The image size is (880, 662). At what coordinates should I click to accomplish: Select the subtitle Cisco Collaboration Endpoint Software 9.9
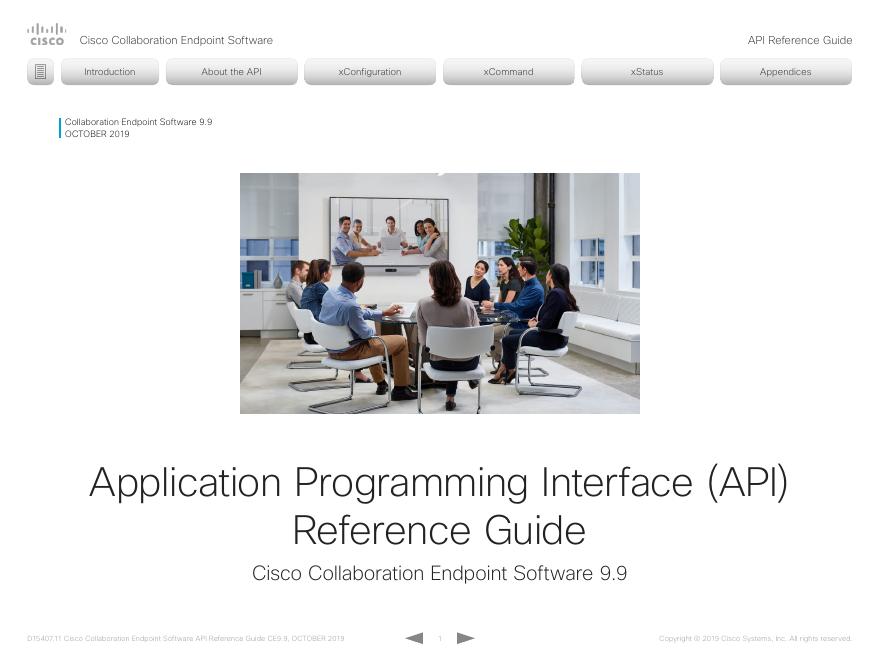tap(439, 574)
